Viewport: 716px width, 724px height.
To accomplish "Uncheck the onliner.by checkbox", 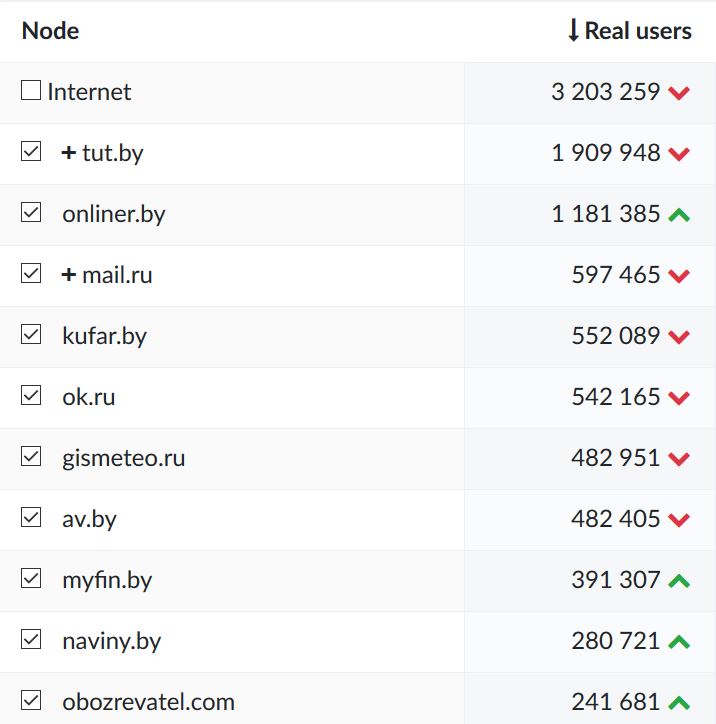I will coord(31,212).
